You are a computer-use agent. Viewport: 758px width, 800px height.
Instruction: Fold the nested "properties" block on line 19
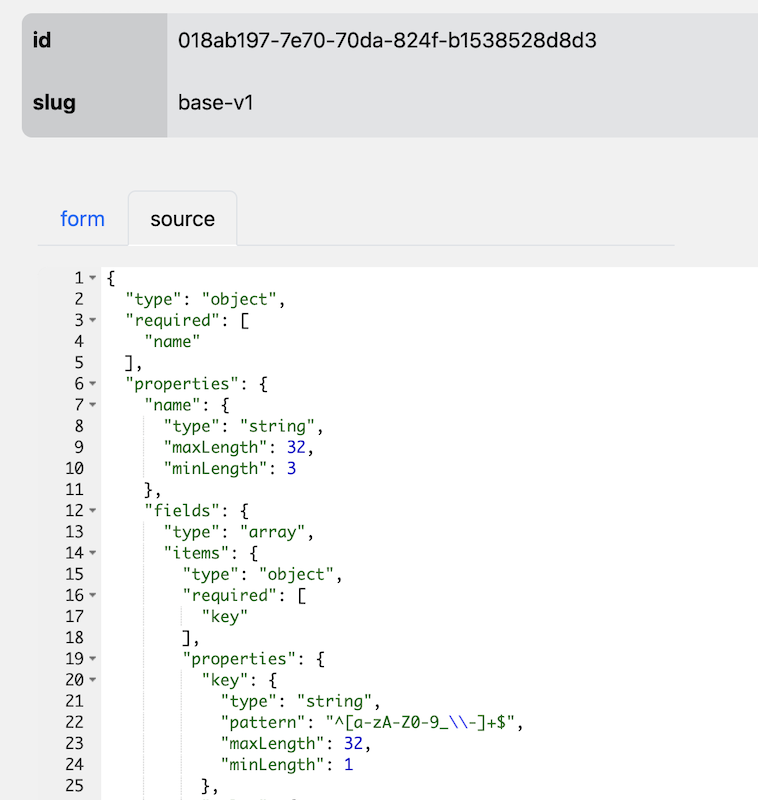point(93,659)
